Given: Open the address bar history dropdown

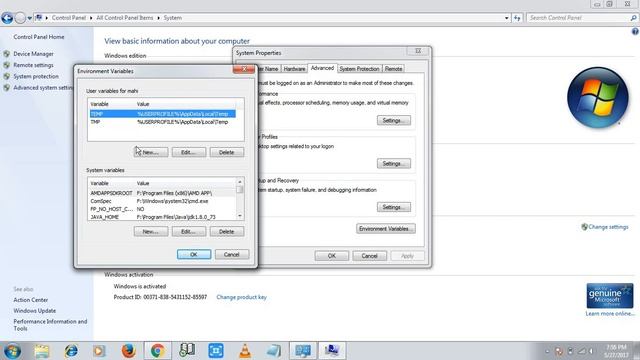Looking at the screenshot, I should 507,18.
